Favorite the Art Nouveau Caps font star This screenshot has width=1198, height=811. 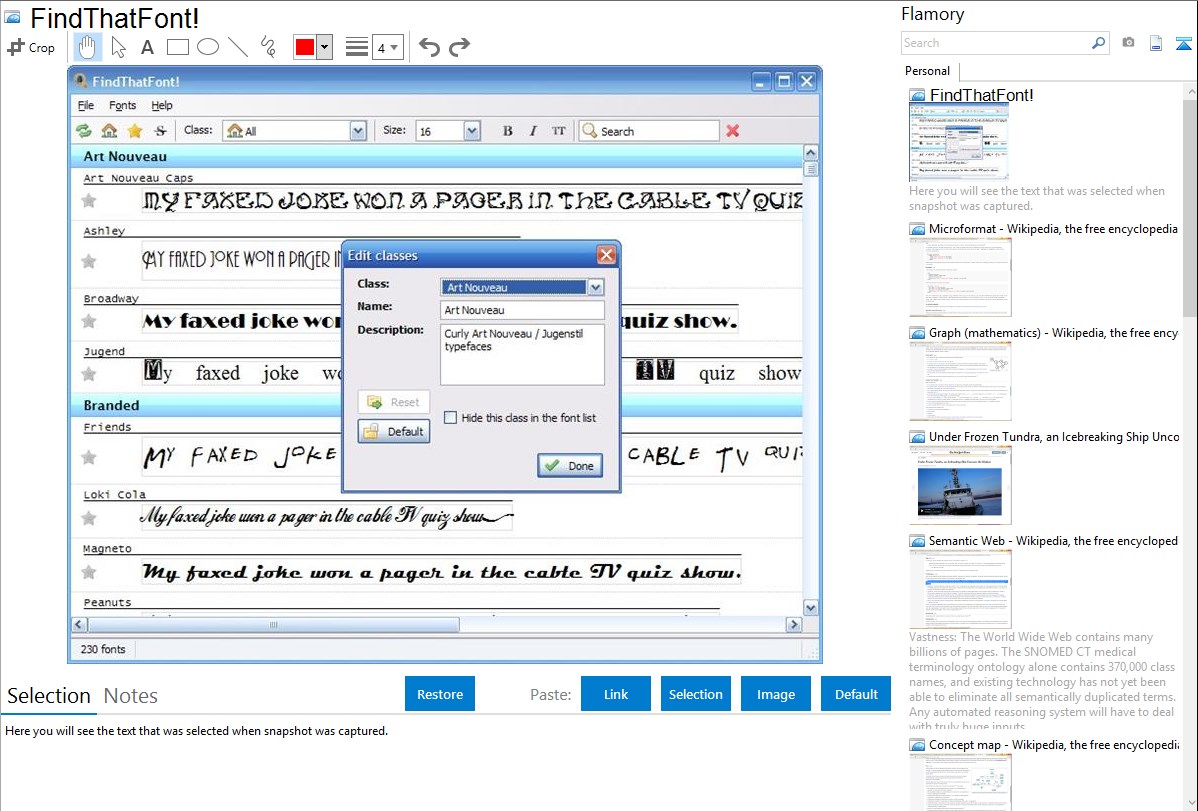89,201
